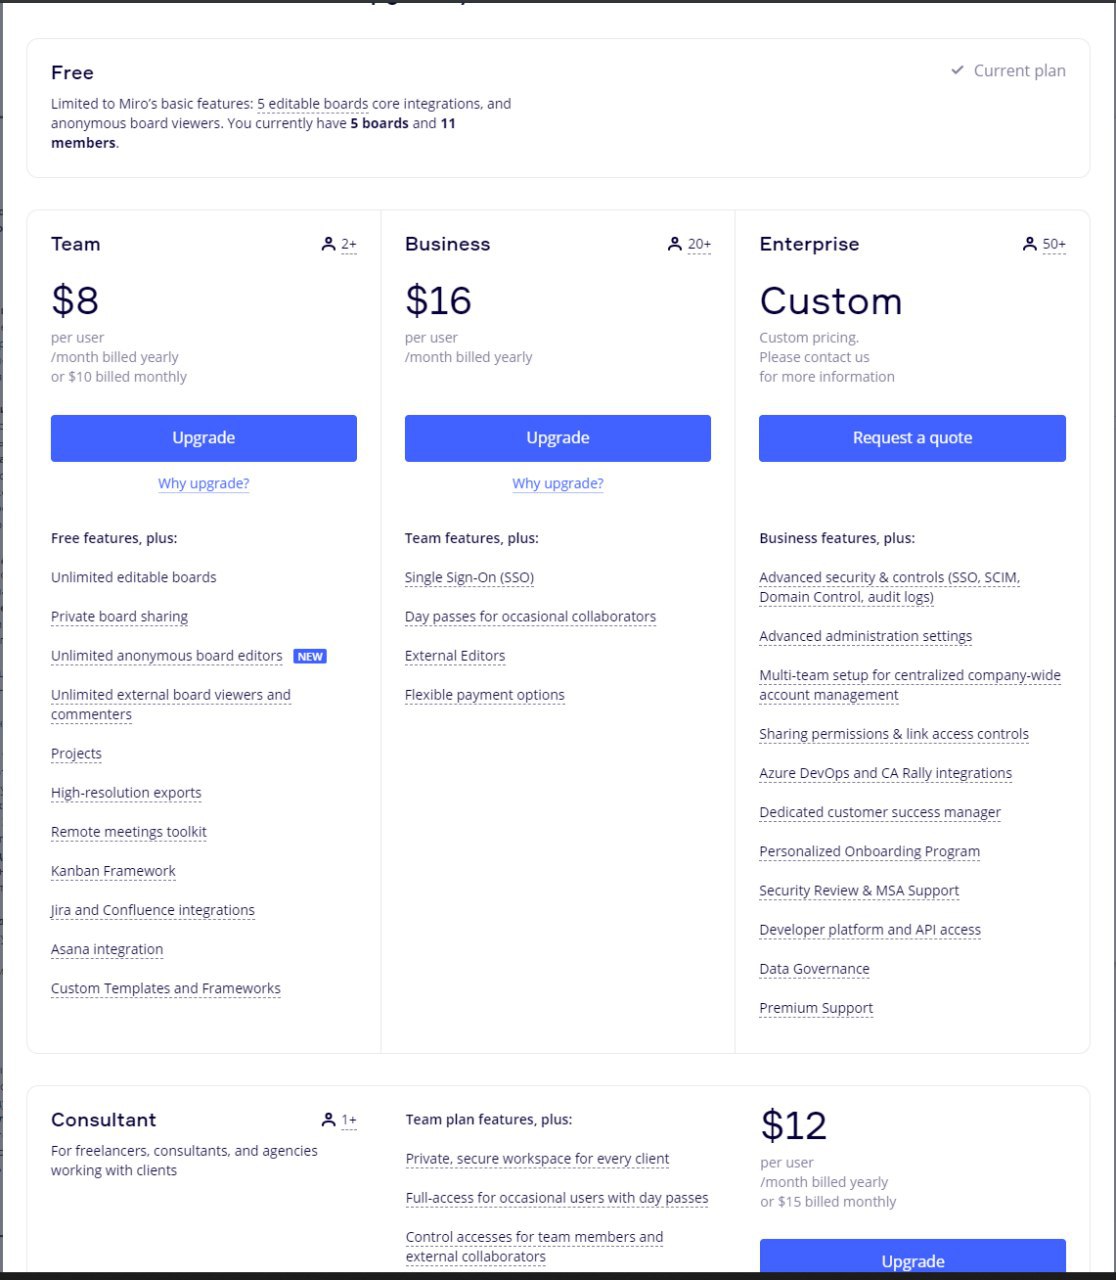Image resolution: width=1116 pixels, height=1280 pixels.
Task: Click the Consultant plan 1+ users icon
Action: [328, 1120]
